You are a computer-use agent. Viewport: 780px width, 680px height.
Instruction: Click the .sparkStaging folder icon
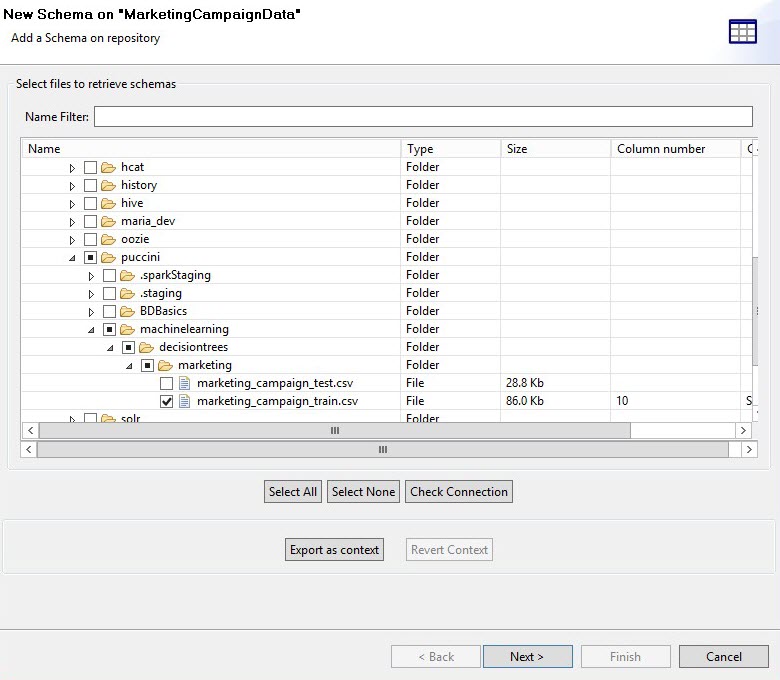tap(127, 275)
